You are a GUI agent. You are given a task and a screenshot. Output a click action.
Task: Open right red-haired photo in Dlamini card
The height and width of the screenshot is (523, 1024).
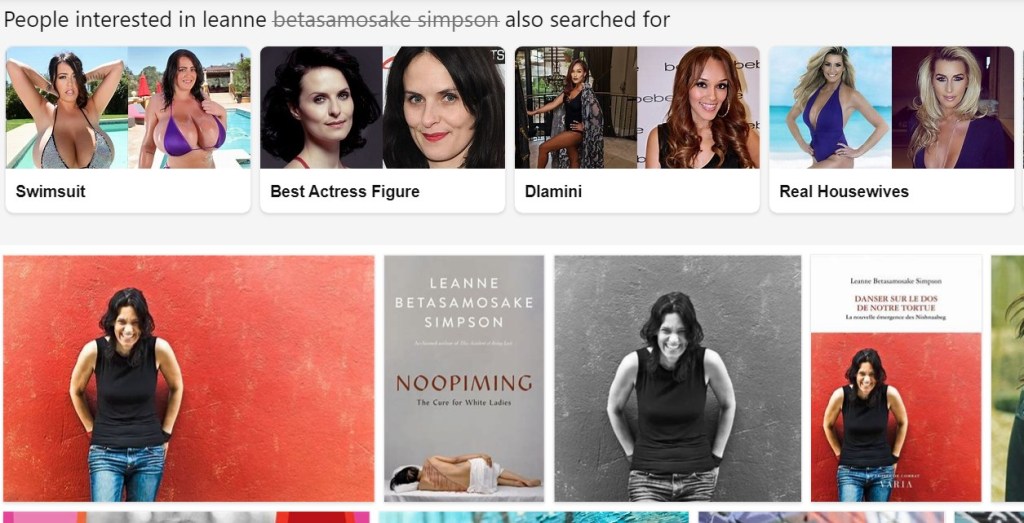point(699,107)
